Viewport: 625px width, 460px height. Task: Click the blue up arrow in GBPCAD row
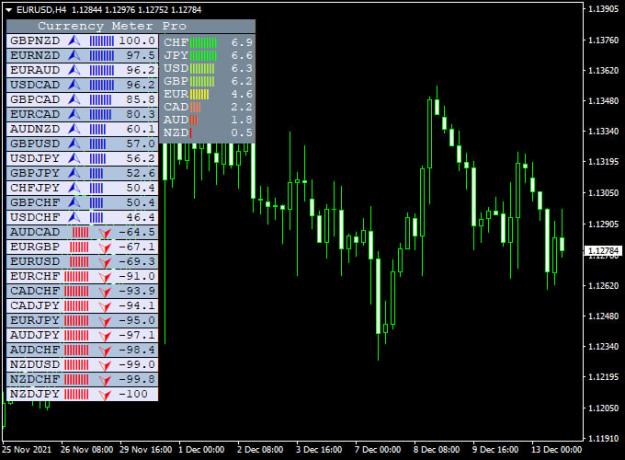(x=74, y=100)
